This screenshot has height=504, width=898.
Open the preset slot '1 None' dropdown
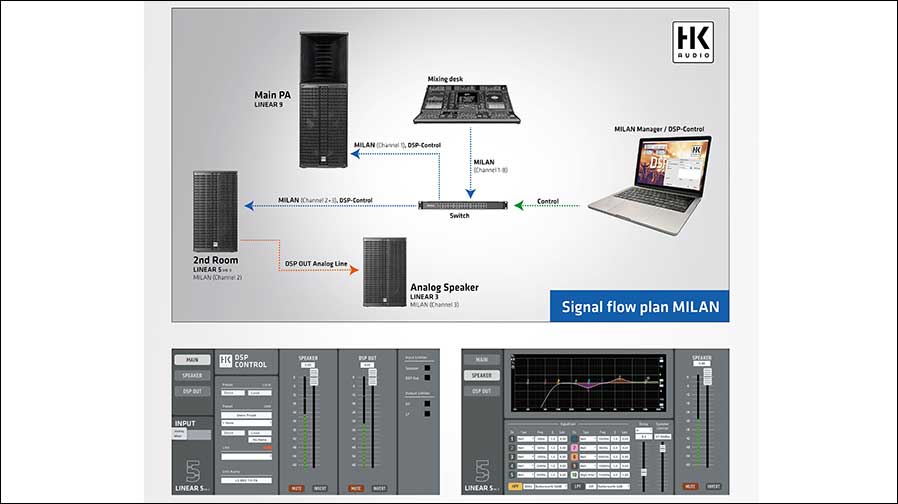click(x=246, y=423)
